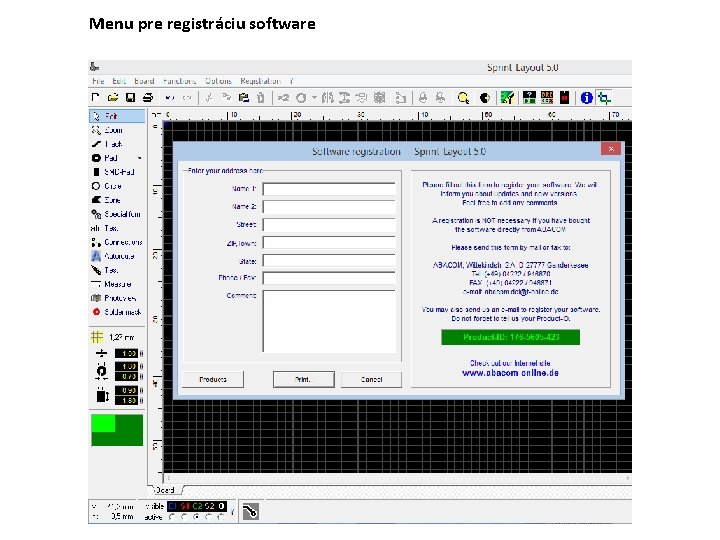Click the Rotate toolbar icon

[301, 97]
